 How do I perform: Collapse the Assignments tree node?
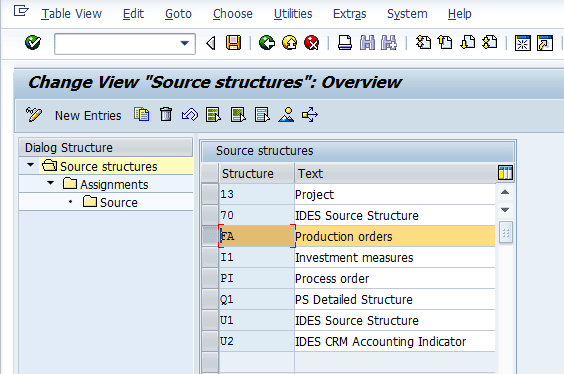point(51,183)
